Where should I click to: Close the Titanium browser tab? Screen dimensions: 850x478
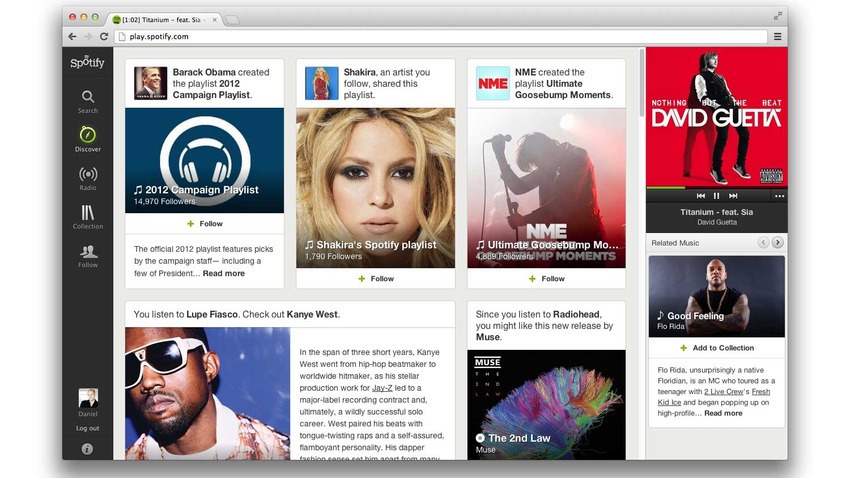point(215,20)
